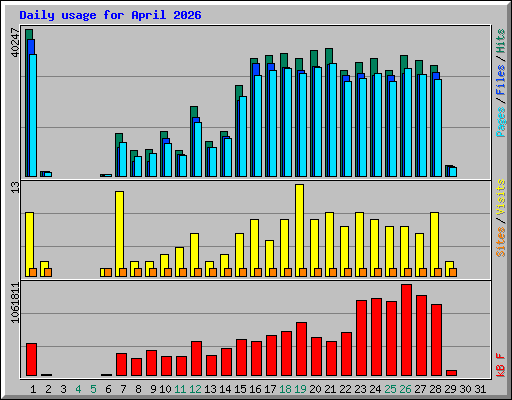Click day label 16 on the x-axis

pos(255,389)
